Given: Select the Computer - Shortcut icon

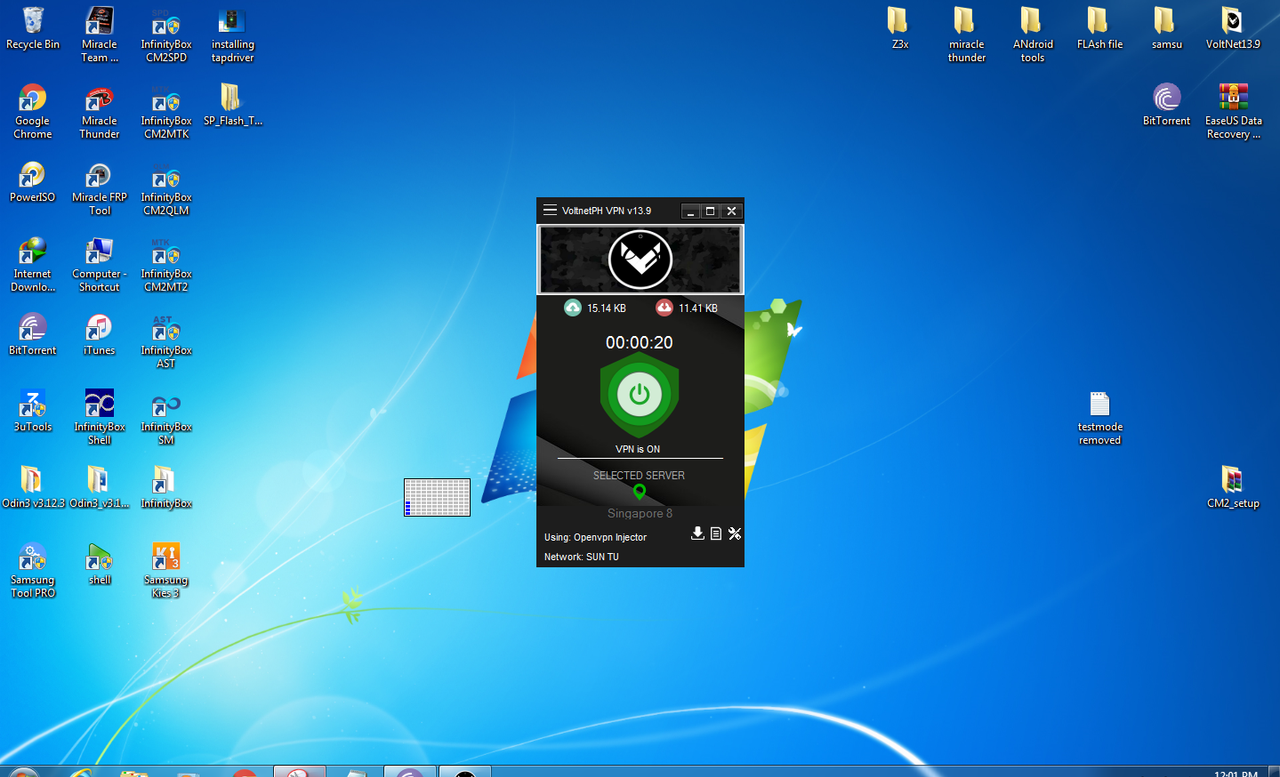Looking at the screenshot, I should tap(99, 264).
